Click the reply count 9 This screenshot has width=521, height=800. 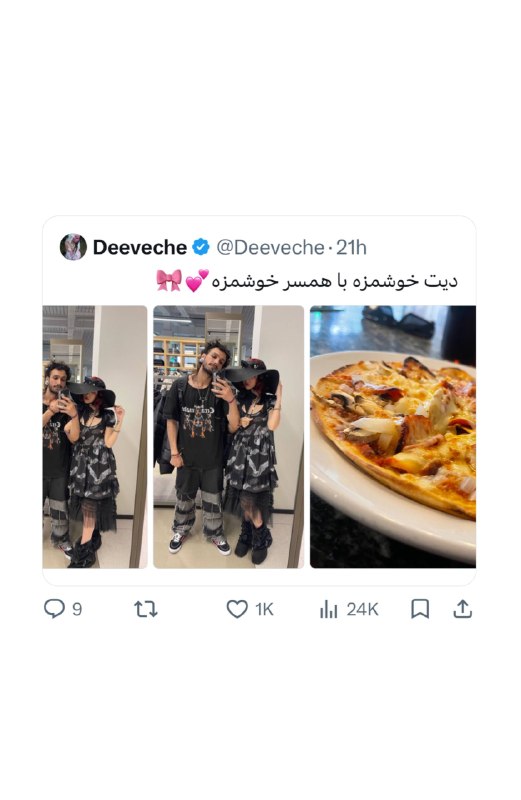click(77, 609)
